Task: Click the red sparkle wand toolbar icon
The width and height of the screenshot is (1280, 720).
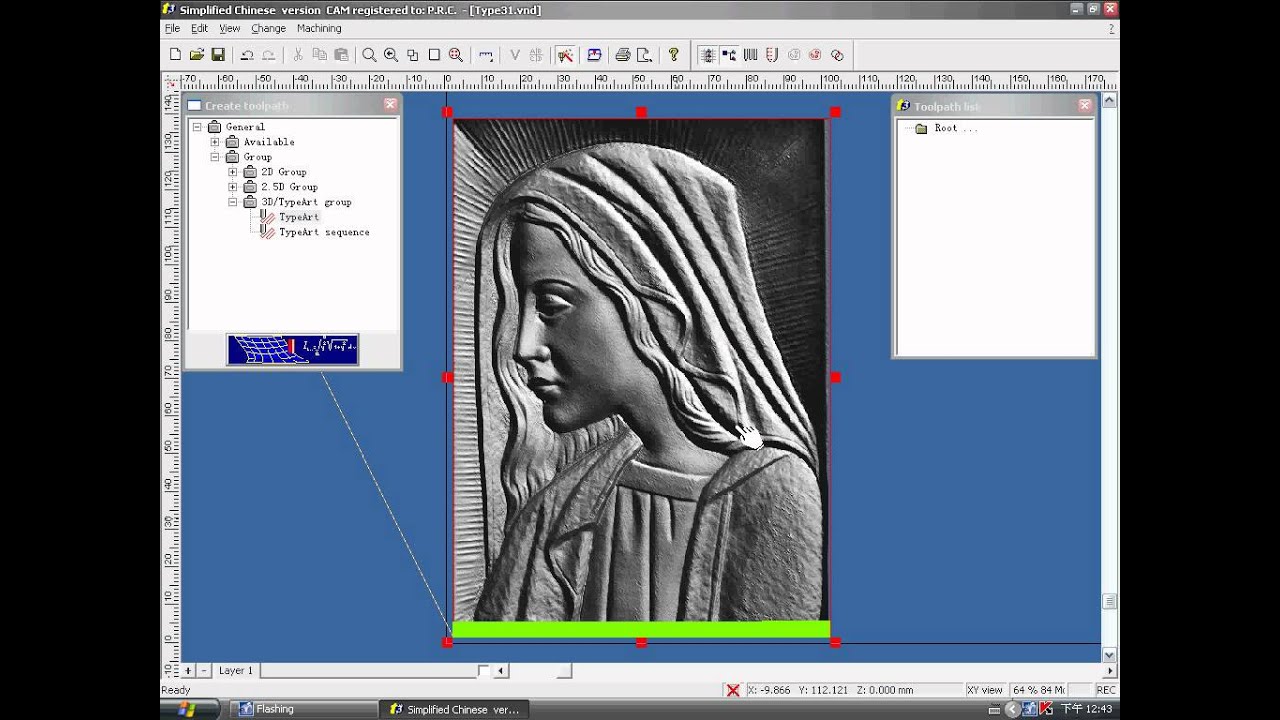Action: 565,55
